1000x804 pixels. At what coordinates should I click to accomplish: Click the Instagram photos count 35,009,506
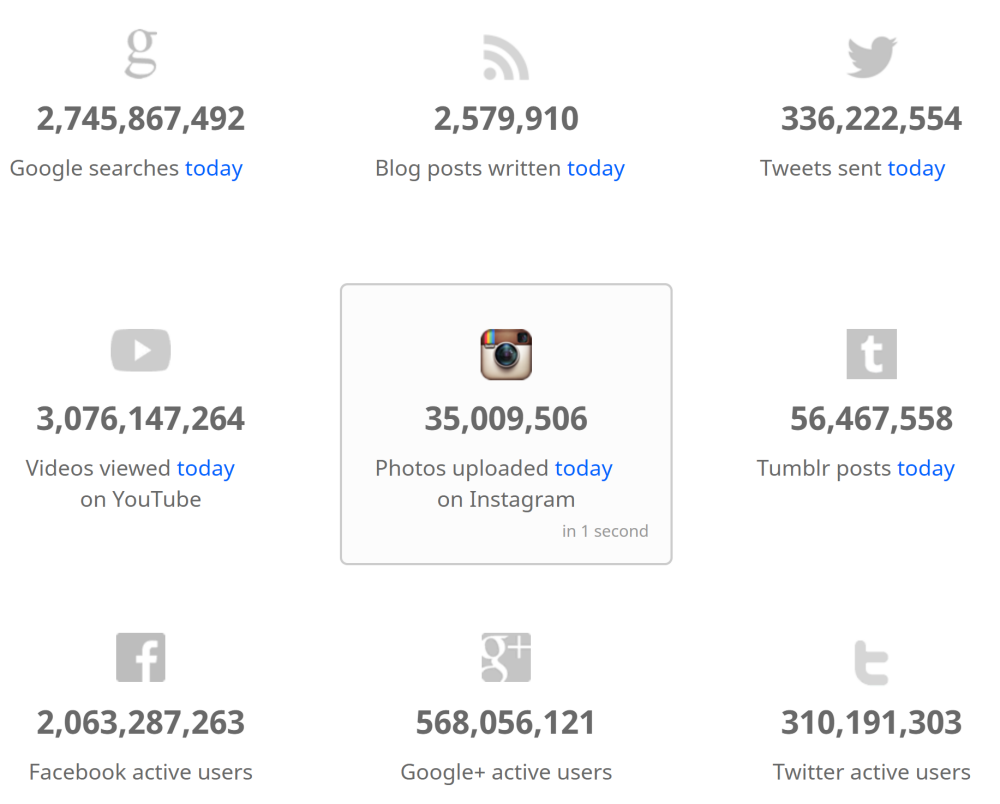click(506, 419)
